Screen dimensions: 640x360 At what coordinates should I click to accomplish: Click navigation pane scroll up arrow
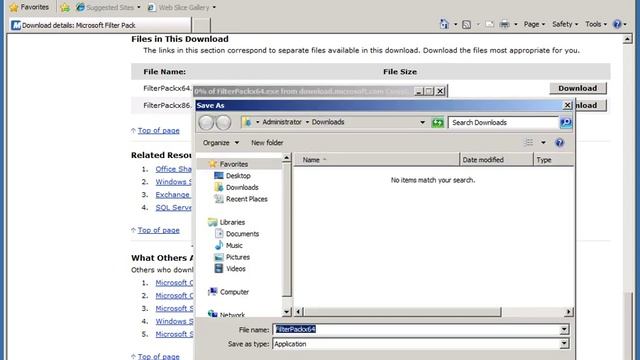click(x=287, y=158)
